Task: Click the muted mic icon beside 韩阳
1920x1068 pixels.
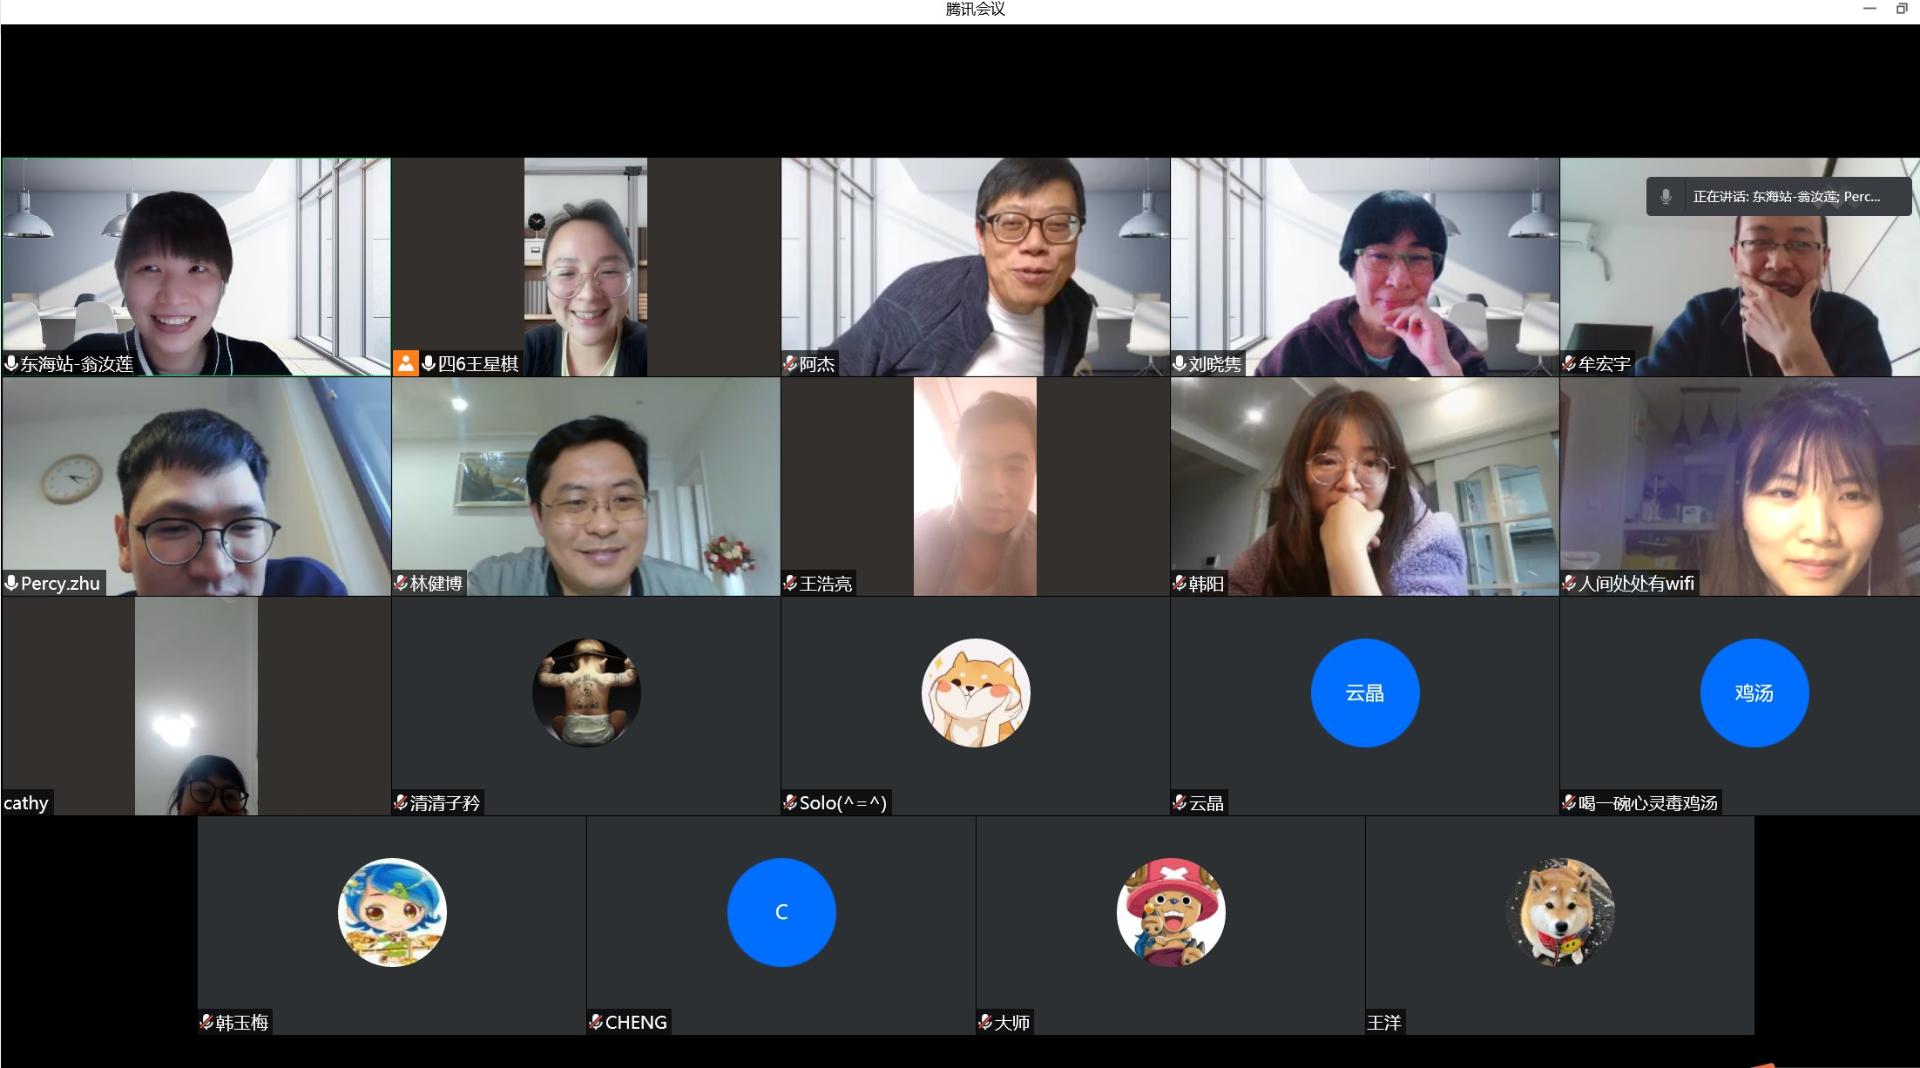Action: click(1180, 583)
